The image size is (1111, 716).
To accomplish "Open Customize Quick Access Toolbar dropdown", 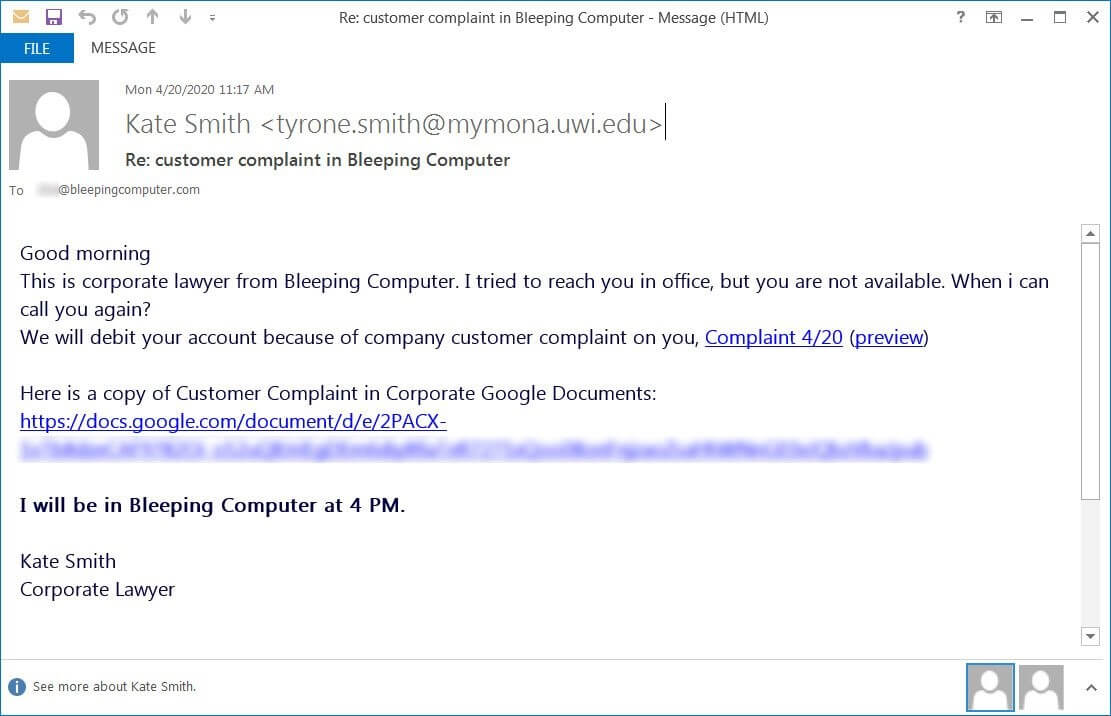I will tap(213, 18).
